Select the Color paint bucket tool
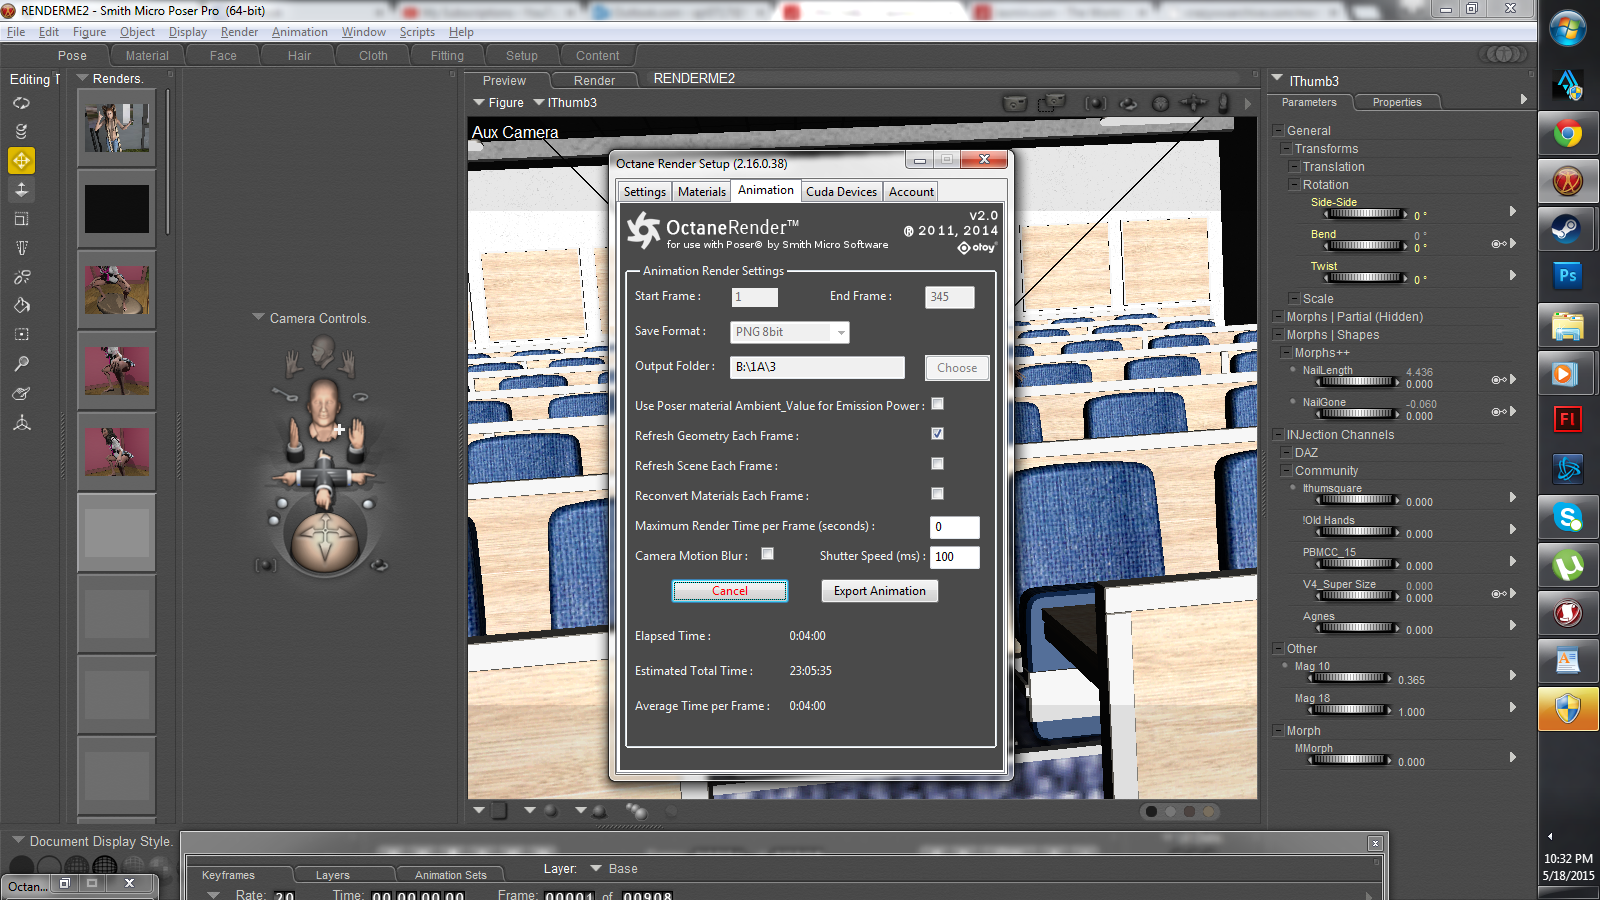The height and width of the screenshot is (900, 1600). 21,305
